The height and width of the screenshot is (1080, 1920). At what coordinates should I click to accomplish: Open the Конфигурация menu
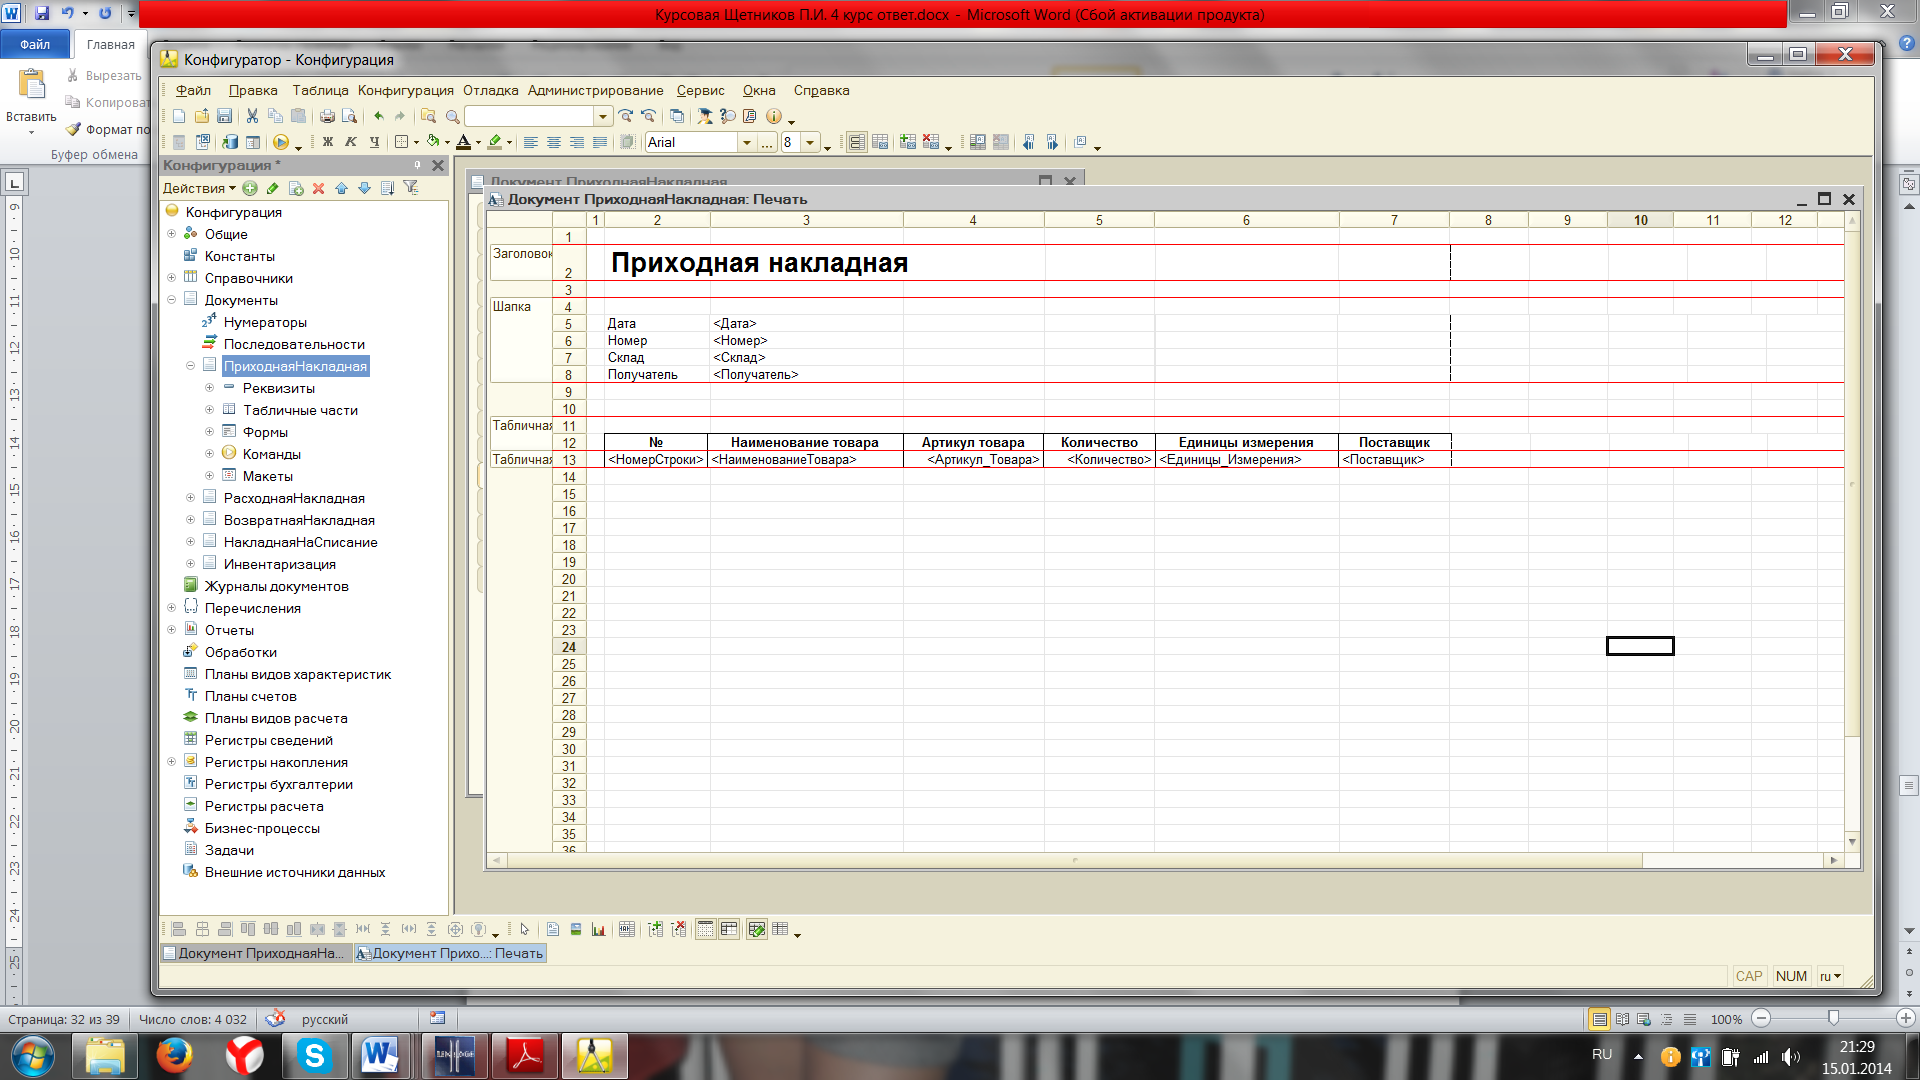coord(405,90)
